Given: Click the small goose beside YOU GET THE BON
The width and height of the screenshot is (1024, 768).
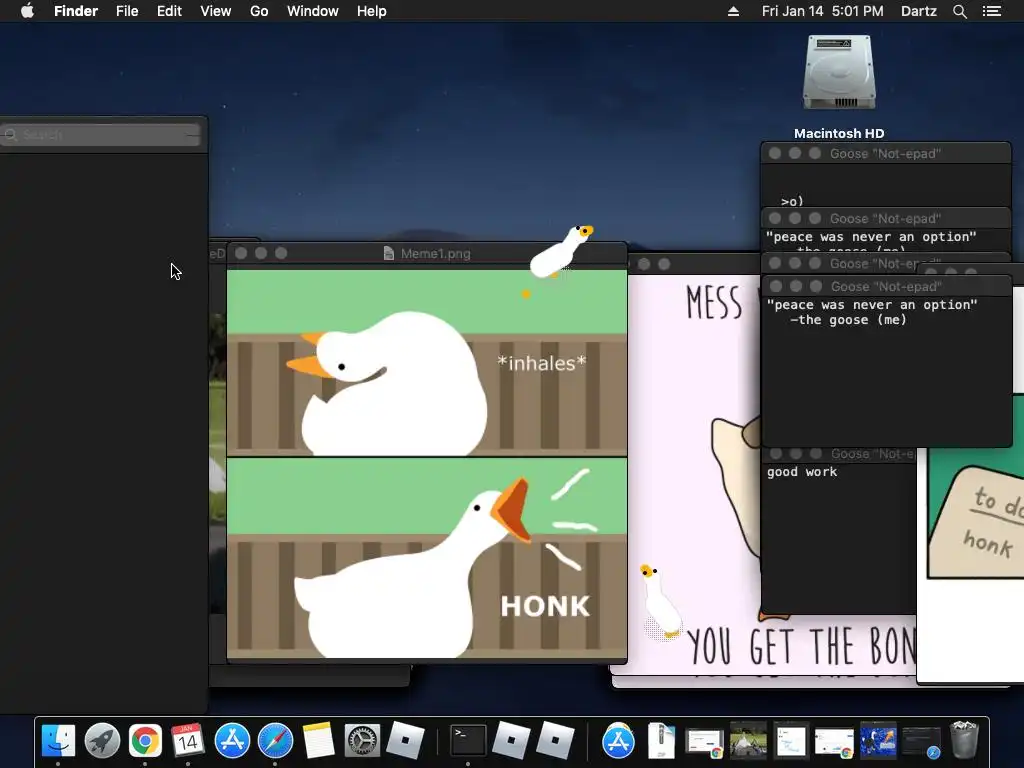Looking at the screenshot, I should [x=660, y=601].
